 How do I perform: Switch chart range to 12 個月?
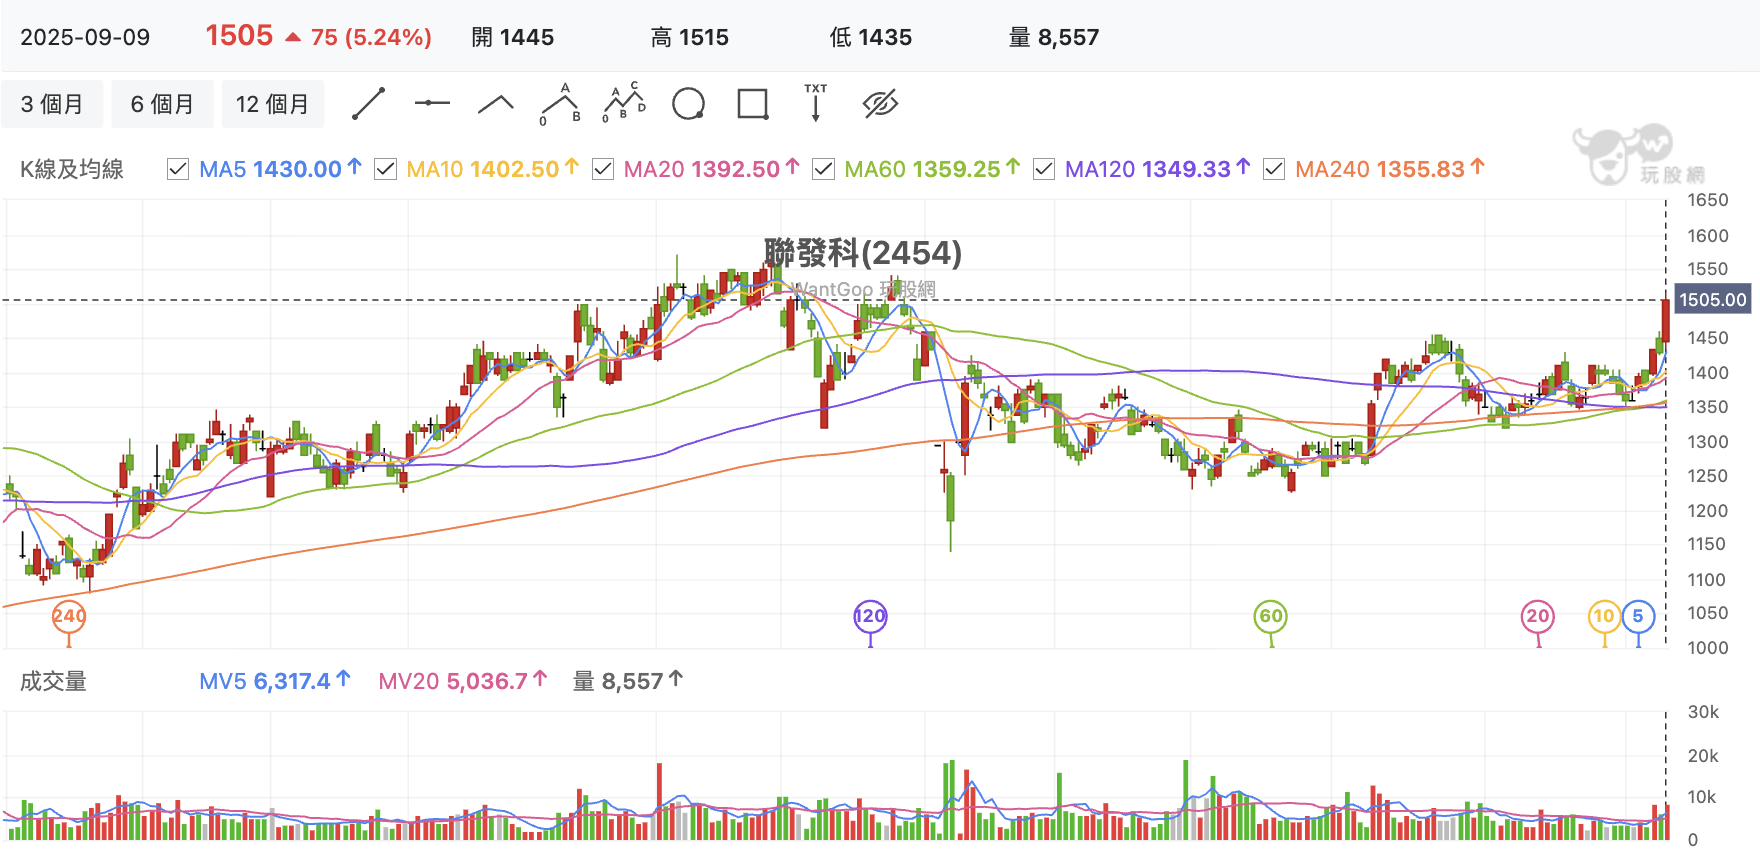coord(272,104)
